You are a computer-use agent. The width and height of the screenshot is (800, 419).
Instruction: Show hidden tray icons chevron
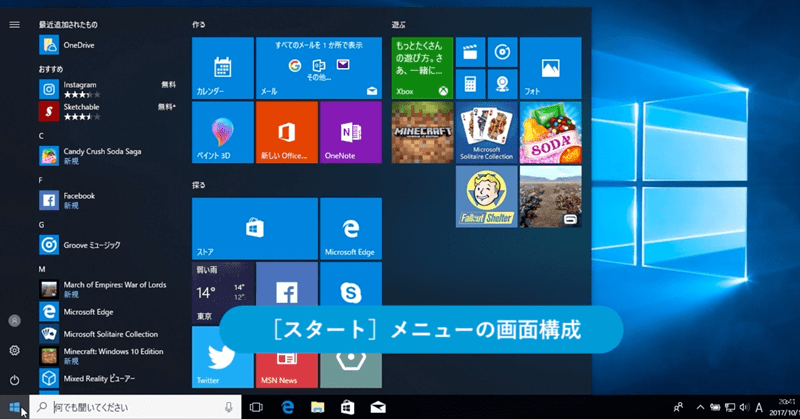[701, 407]
